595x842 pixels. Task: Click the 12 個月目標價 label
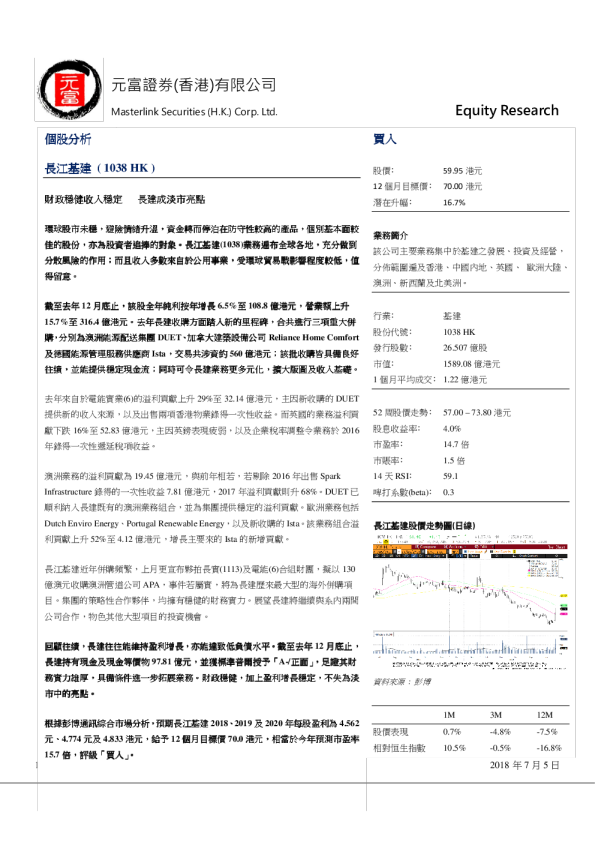point(402,186)
